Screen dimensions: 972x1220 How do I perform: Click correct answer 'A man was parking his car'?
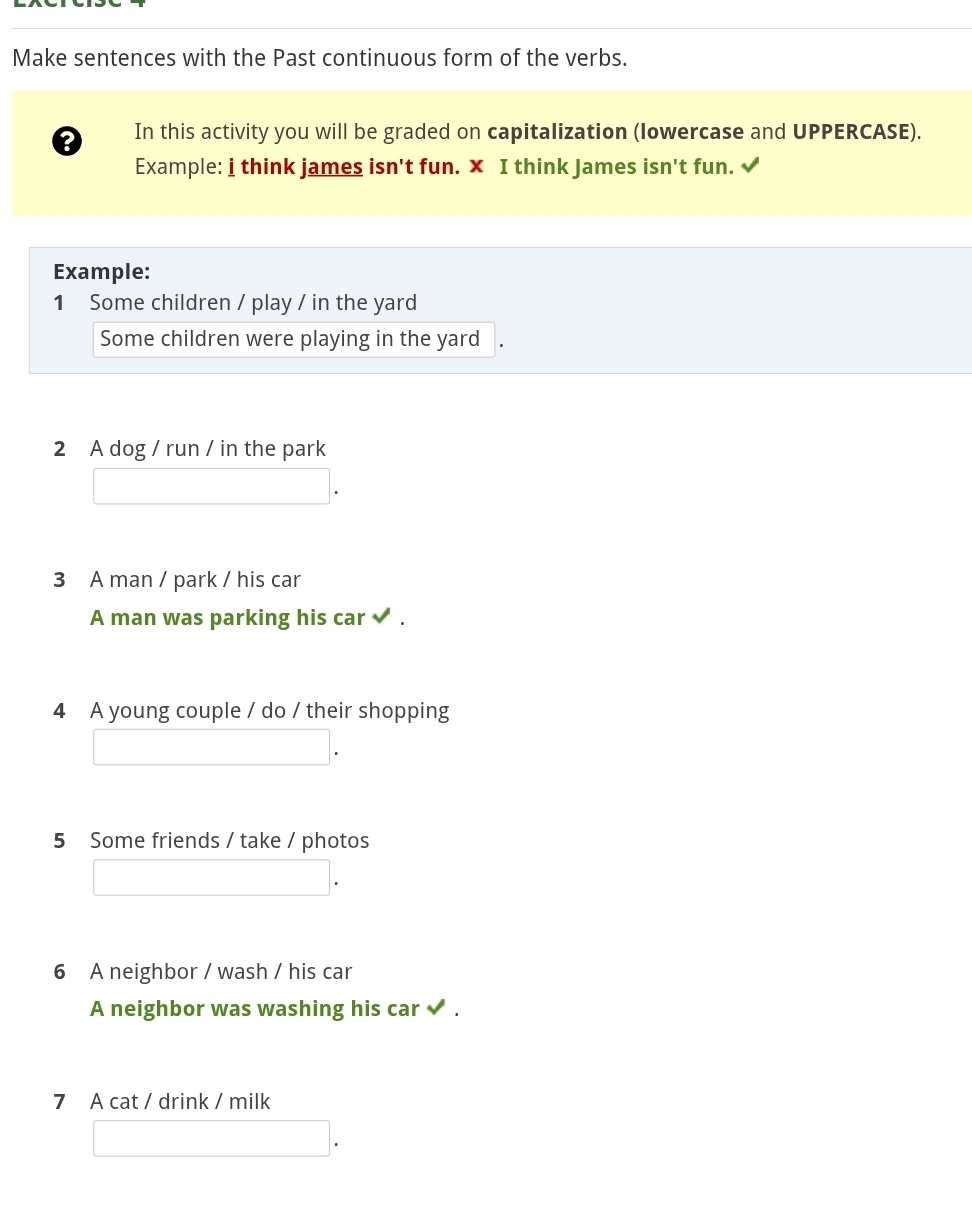[x=228, y=618]
